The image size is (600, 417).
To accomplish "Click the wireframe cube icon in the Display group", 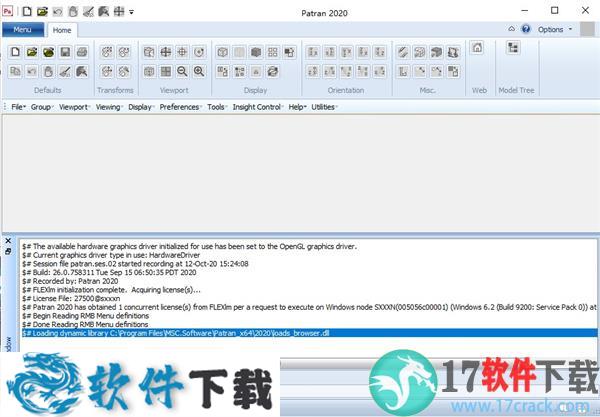I will click(x=222, y=52).
